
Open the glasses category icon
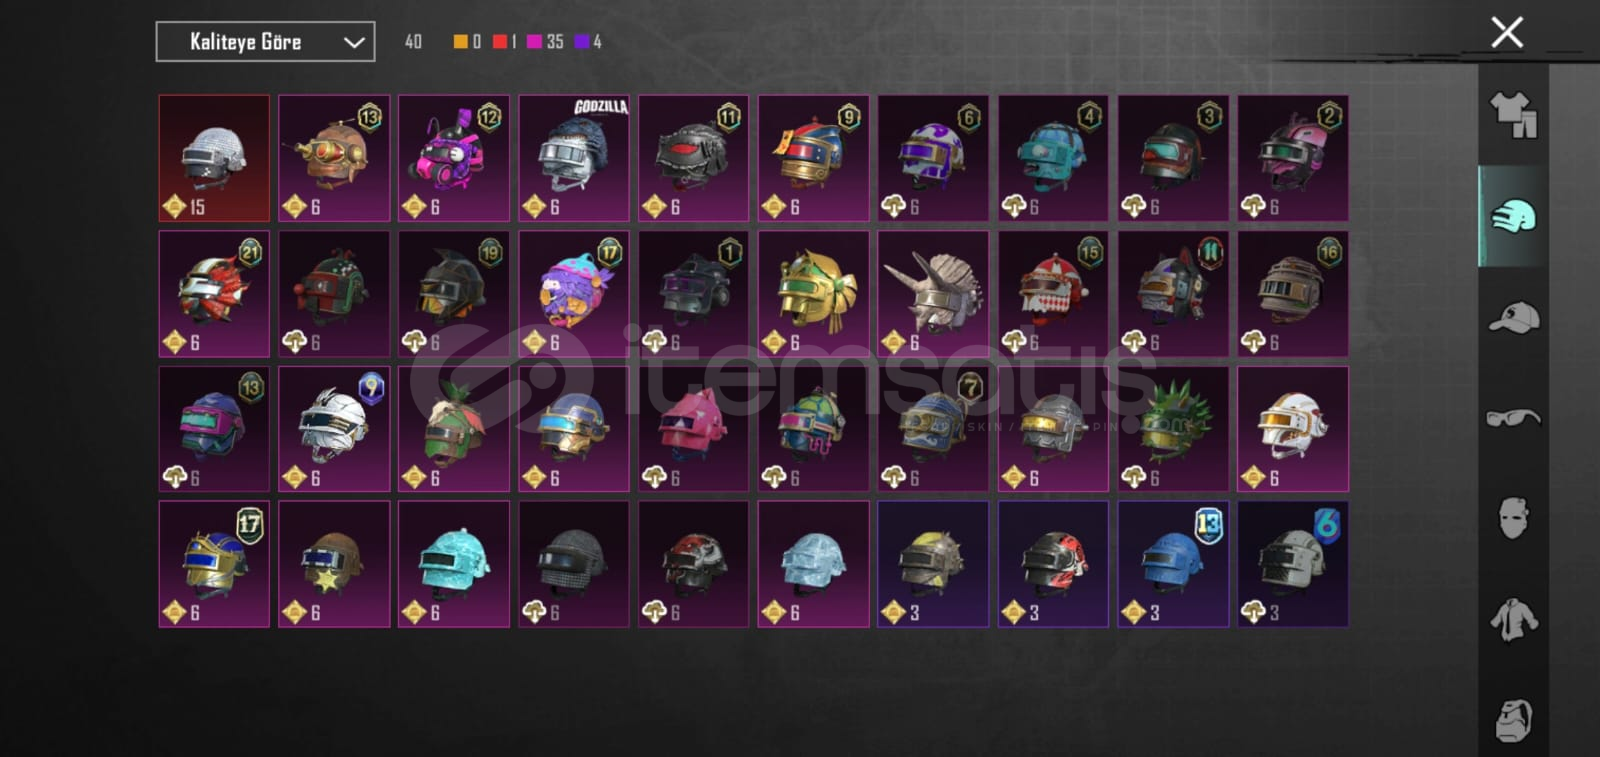pos(1513,417)
